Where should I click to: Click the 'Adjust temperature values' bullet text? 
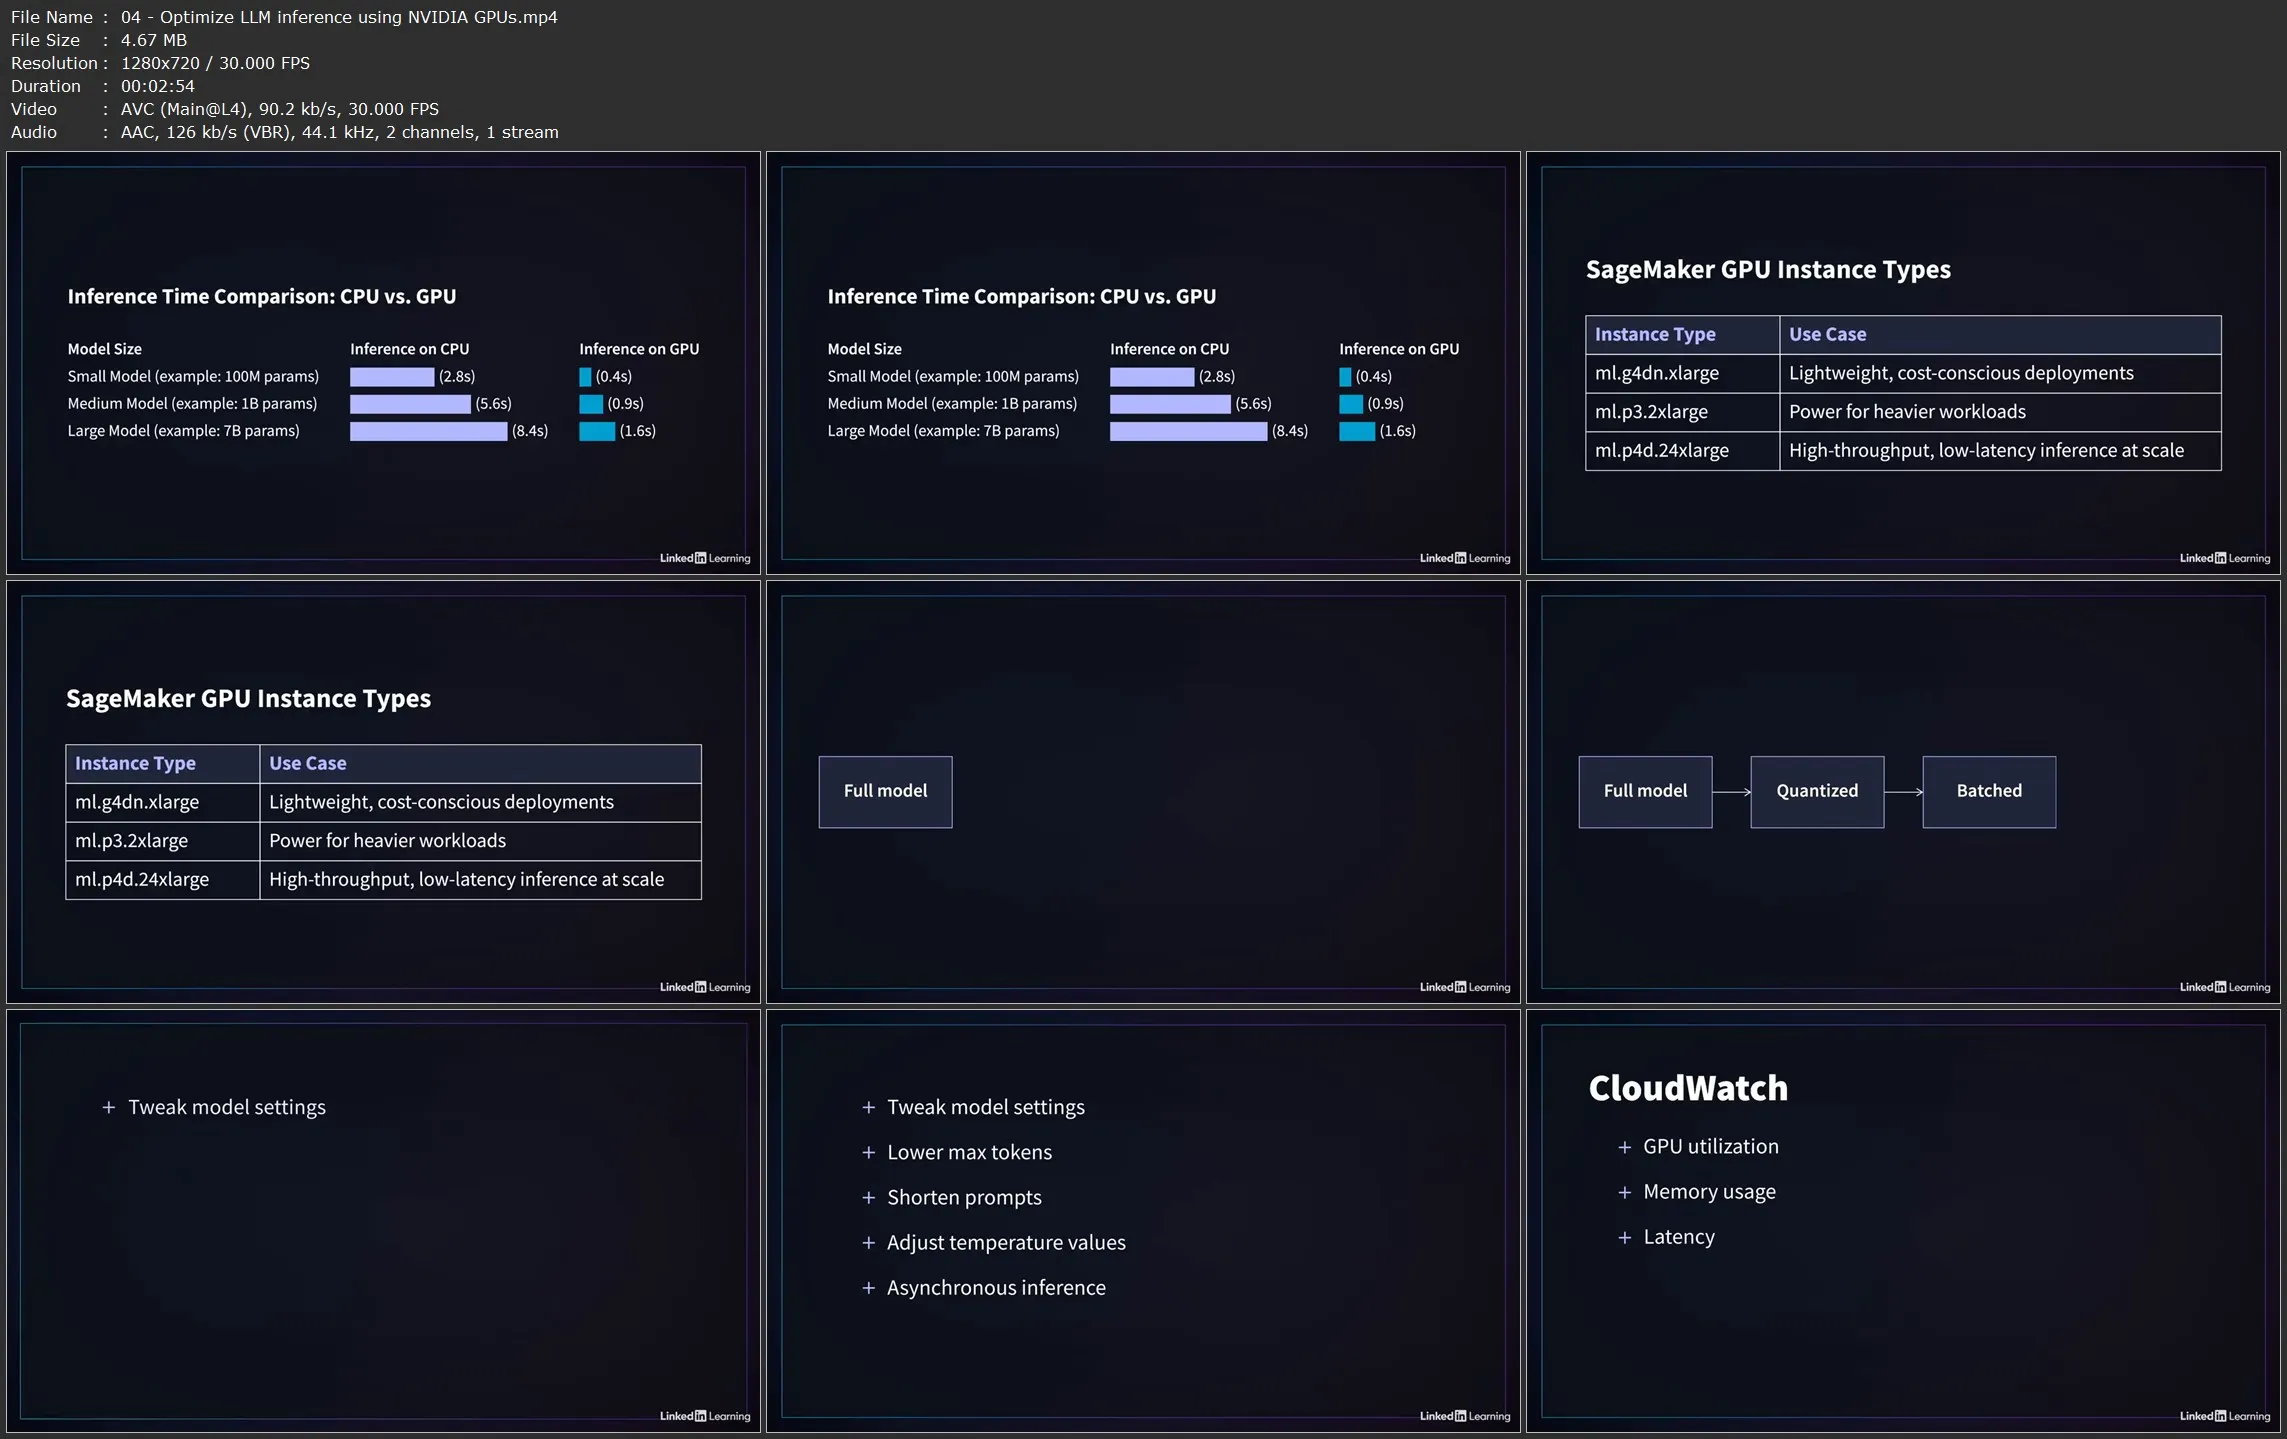(x=1006, y=1242)
